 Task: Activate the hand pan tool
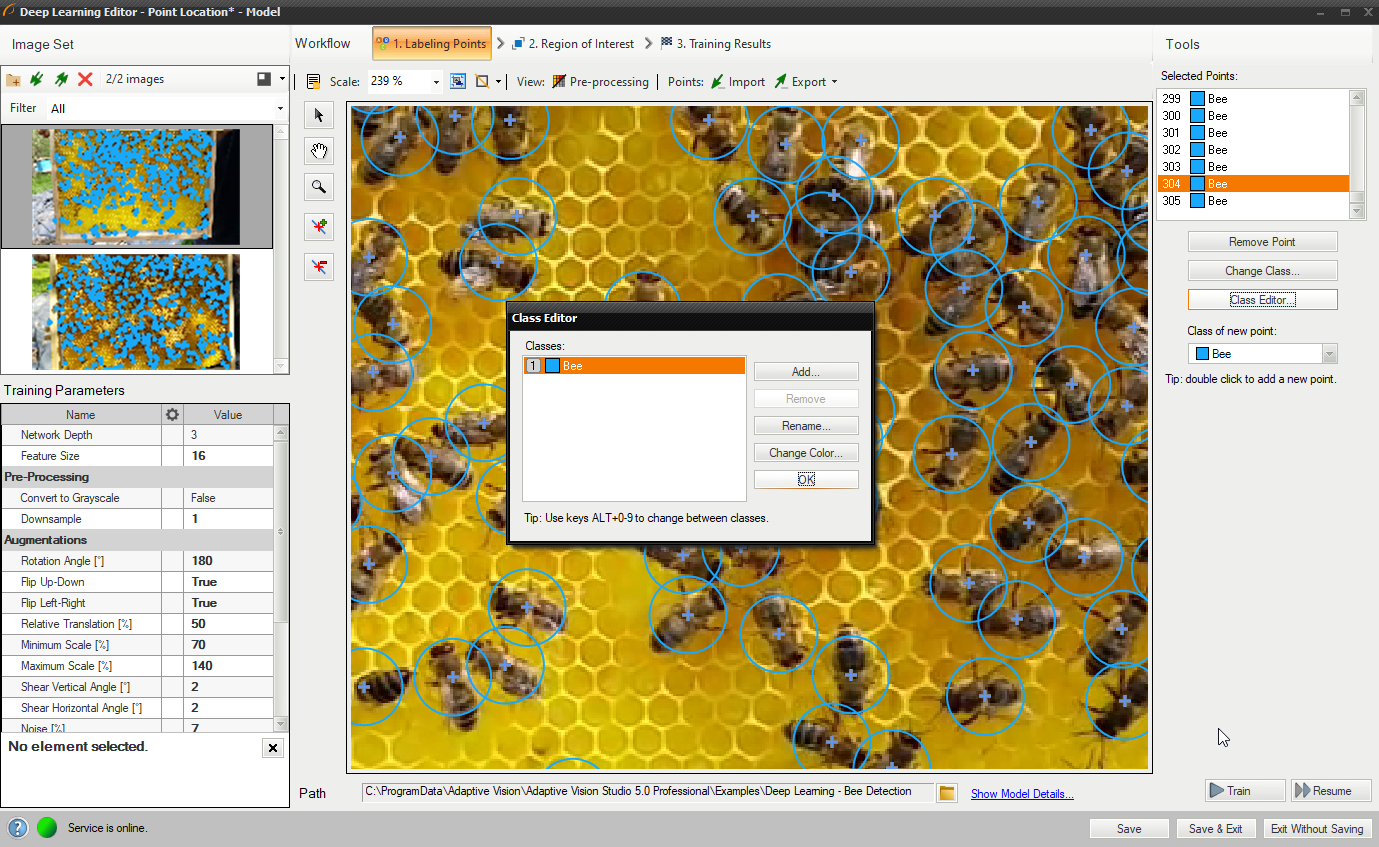pos(319,151)
